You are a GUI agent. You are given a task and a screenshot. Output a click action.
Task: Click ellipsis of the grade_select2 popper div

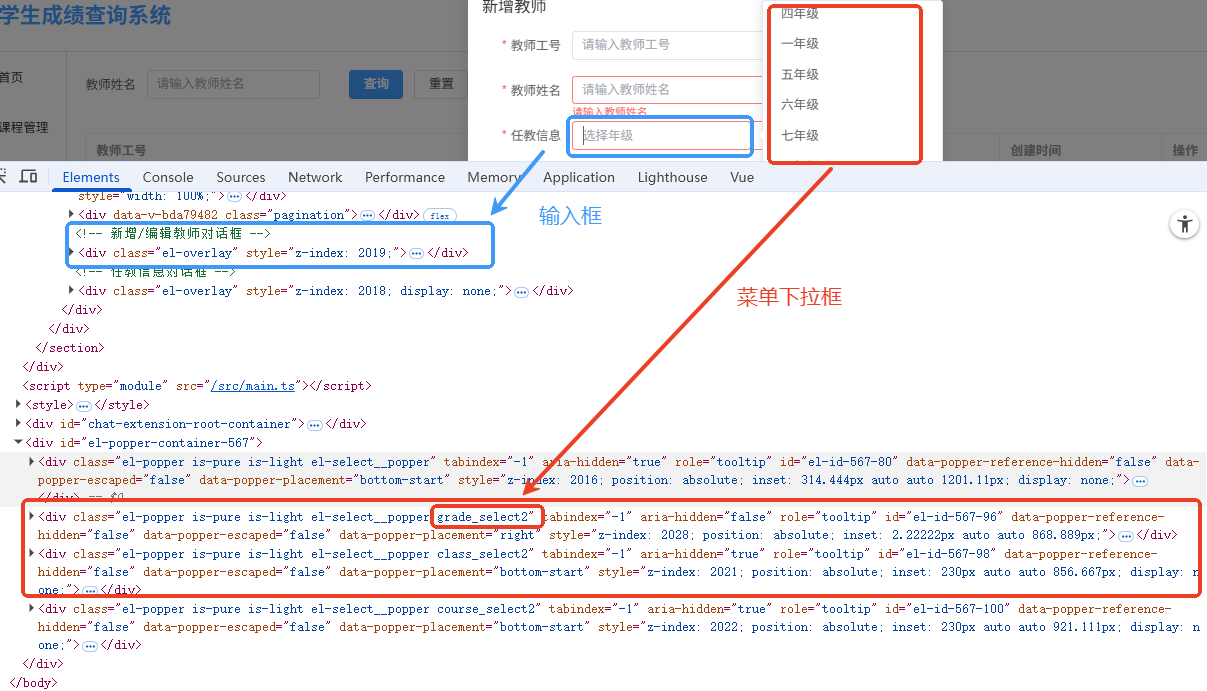[x=1125, y=536]
